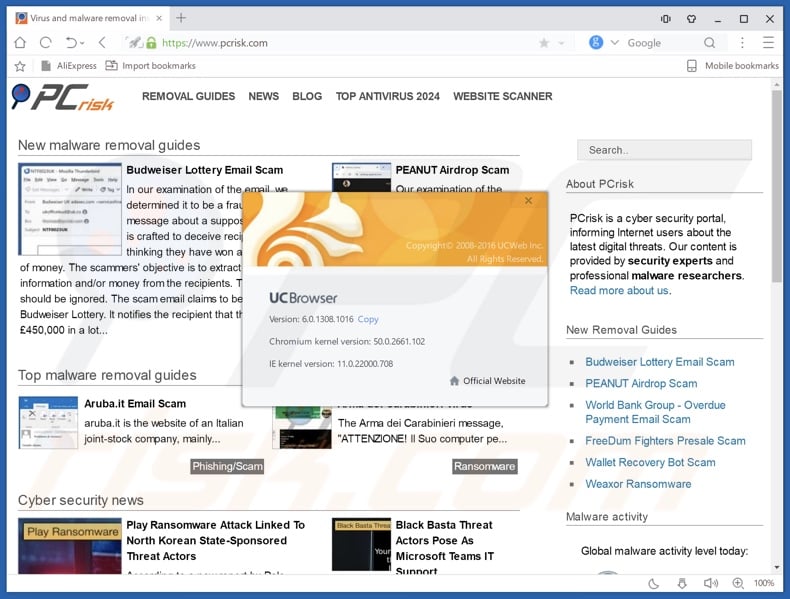Click the undo/restore closed tab icon
Image resolution: width=790 pixels, height=599 pixels.
[71, 43]
